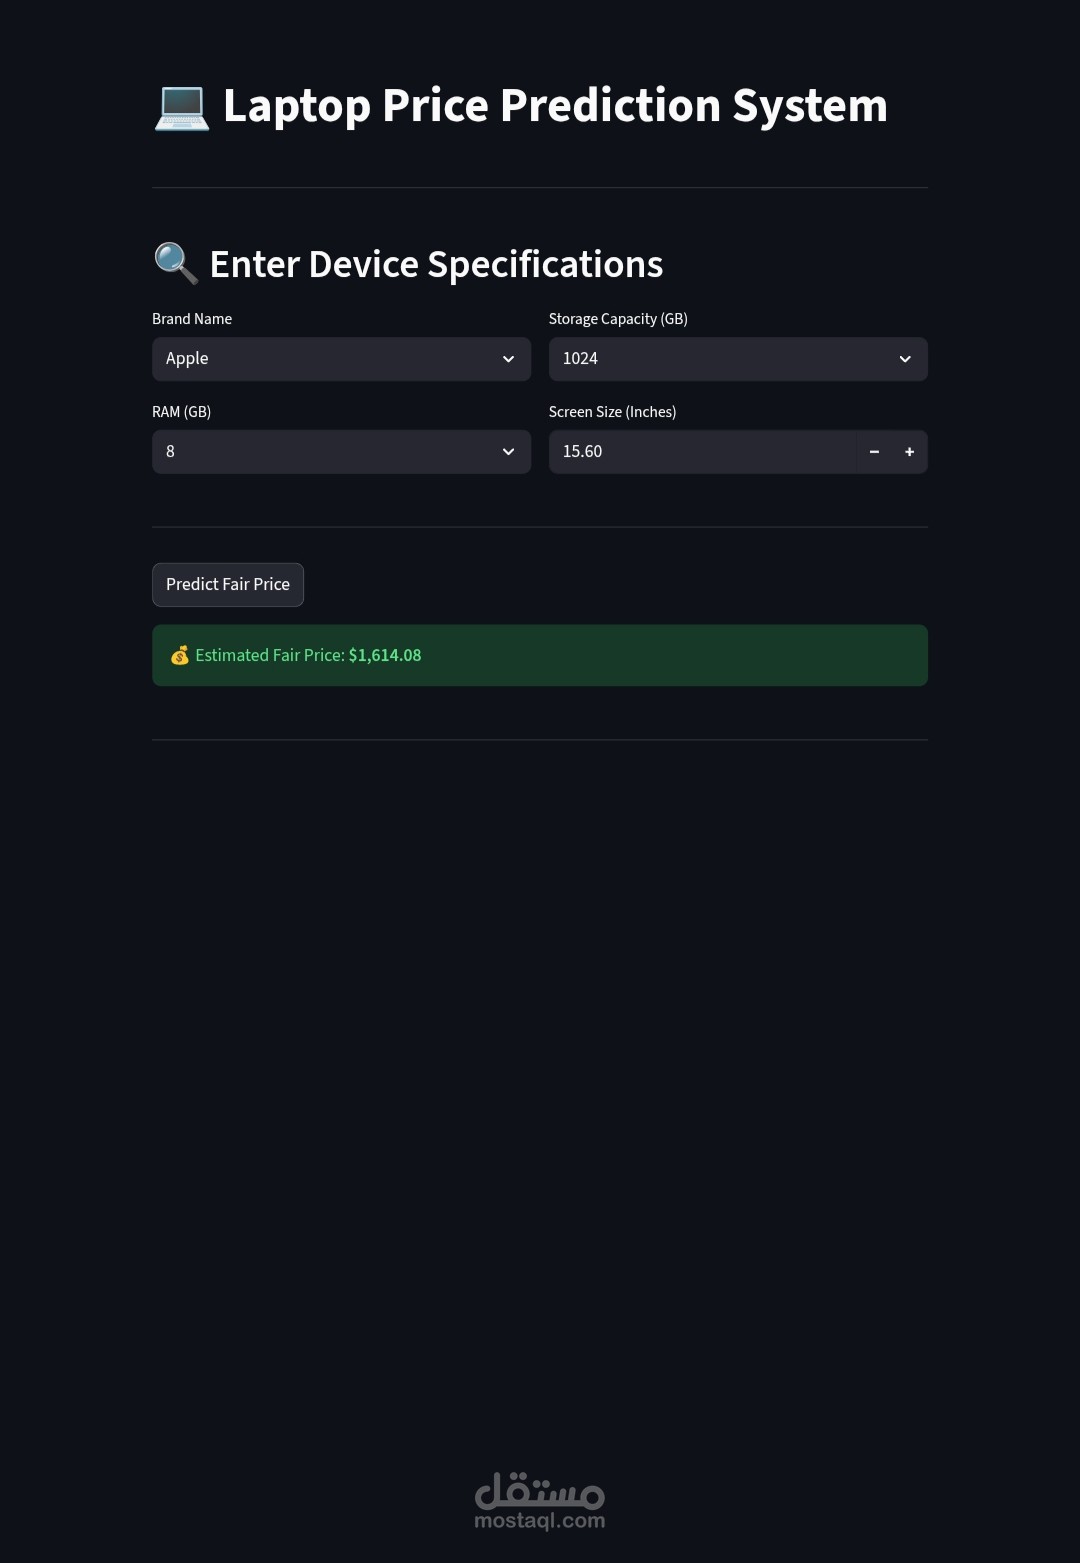Click the Laptop Price Prediction System heading
Viewport: 1080px width, 1563px height.
pos(555,106)
